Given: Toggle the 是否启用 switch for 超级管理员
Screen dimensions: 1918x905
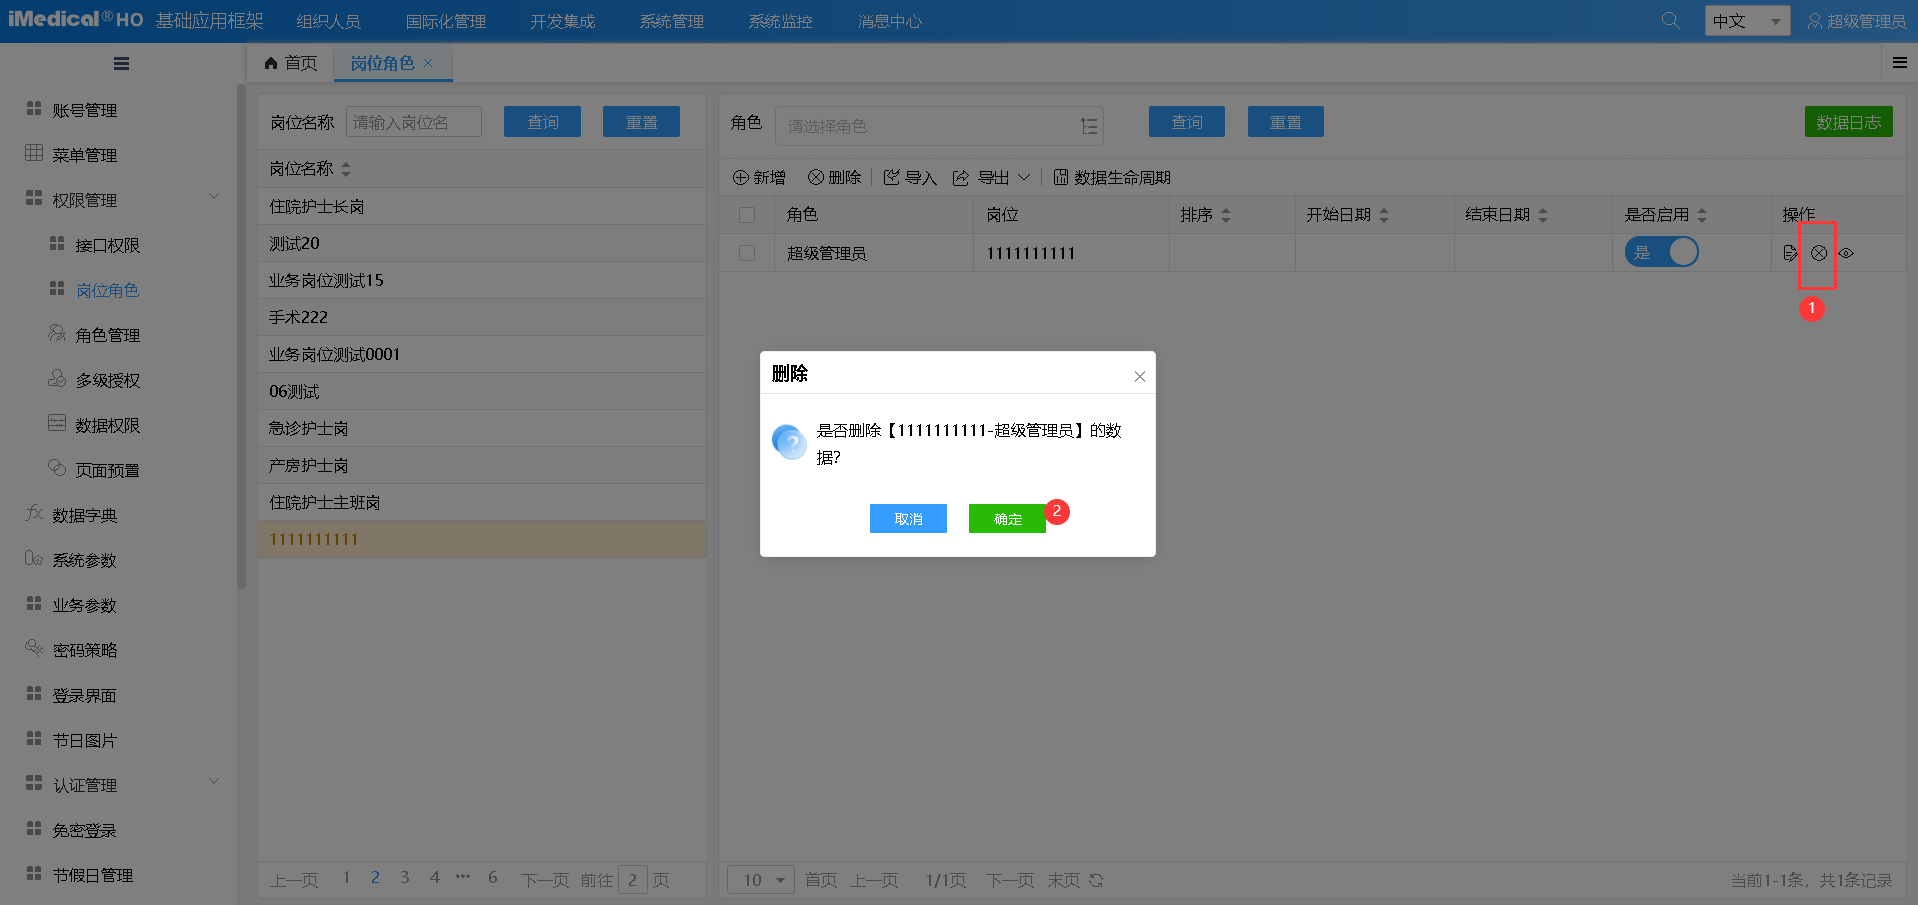Looking at the screenshot, I should [1661, 252].
